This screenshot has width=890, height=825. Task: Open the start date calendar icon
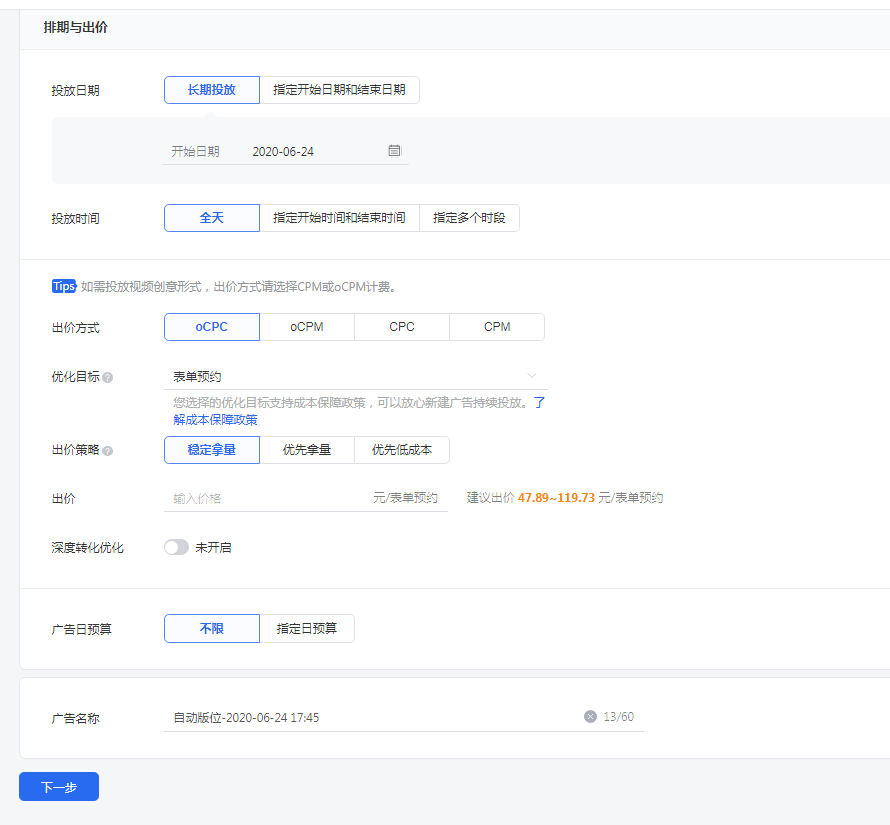tap(394, 151)
